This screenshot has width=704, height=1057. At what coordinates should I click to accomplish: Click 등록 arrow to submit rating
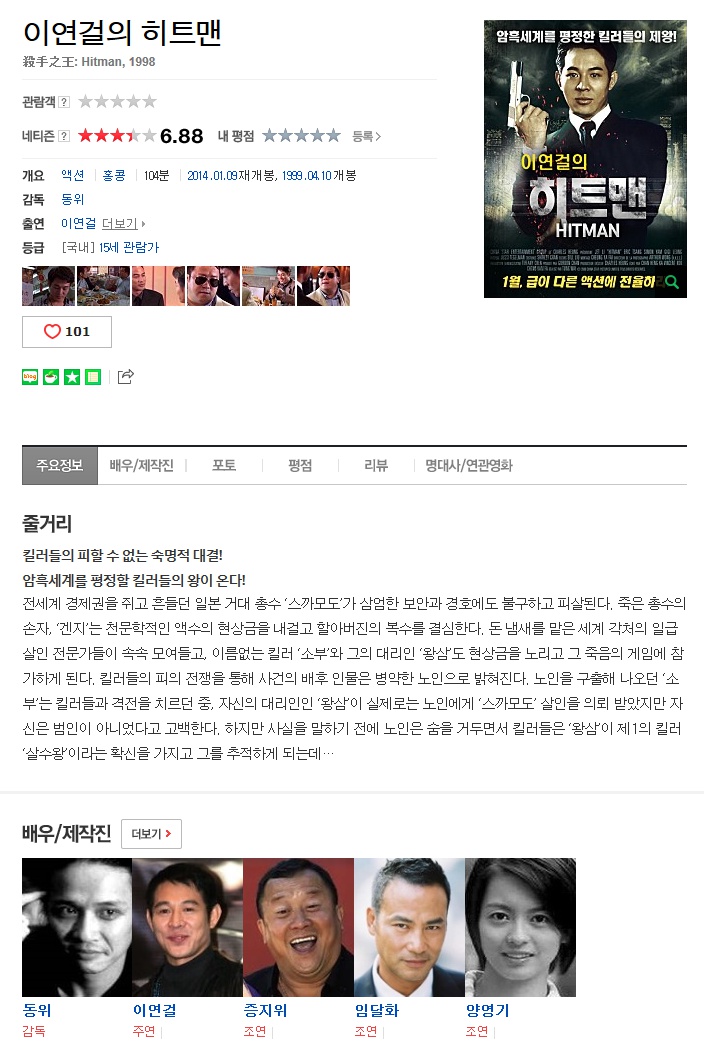tap(366, 136)
